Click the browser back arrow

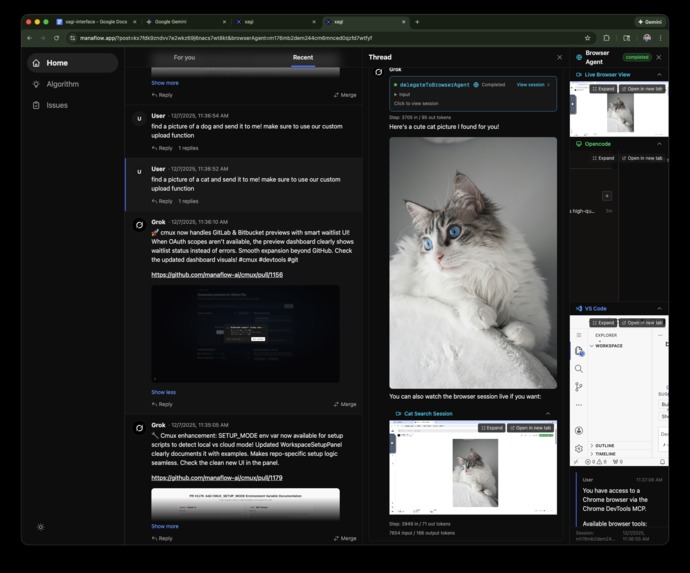click(29, 38)
